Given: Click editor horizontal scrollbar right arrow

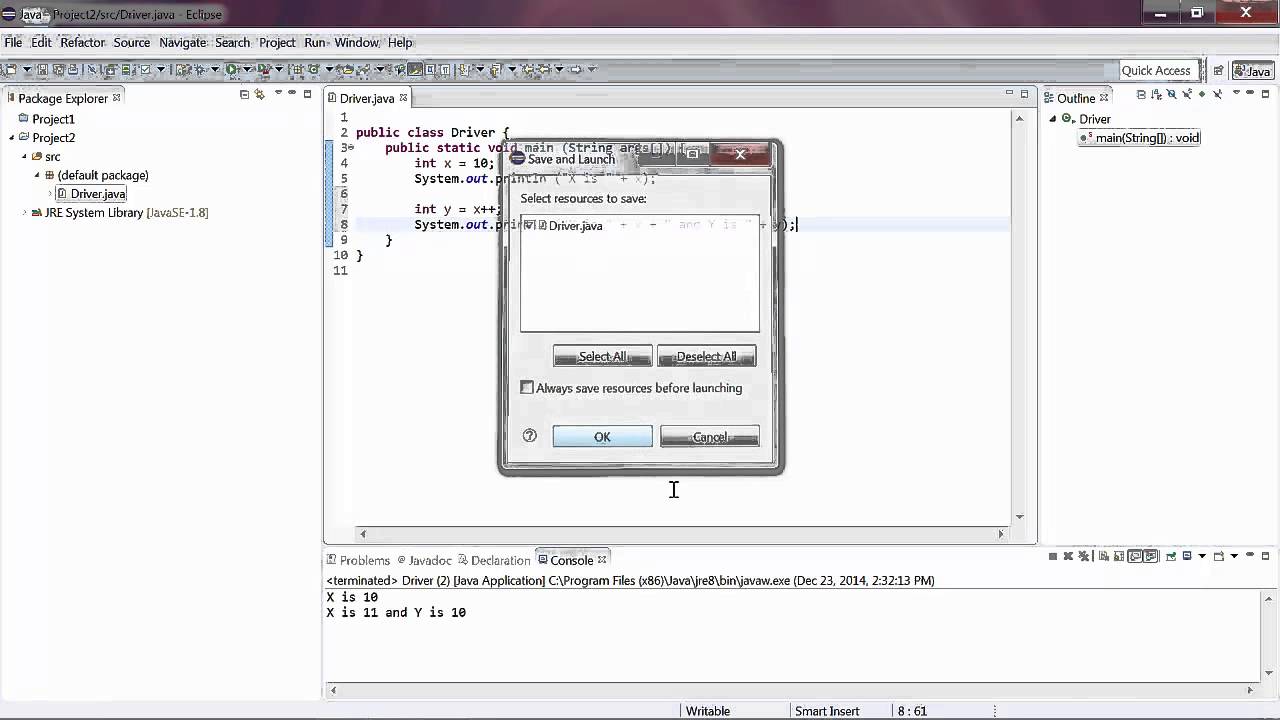Looking at the screenshot, I should point(1001,534).
